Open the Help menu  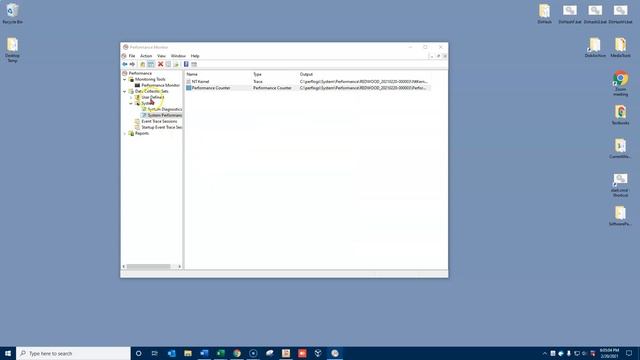tap(195, 56)
